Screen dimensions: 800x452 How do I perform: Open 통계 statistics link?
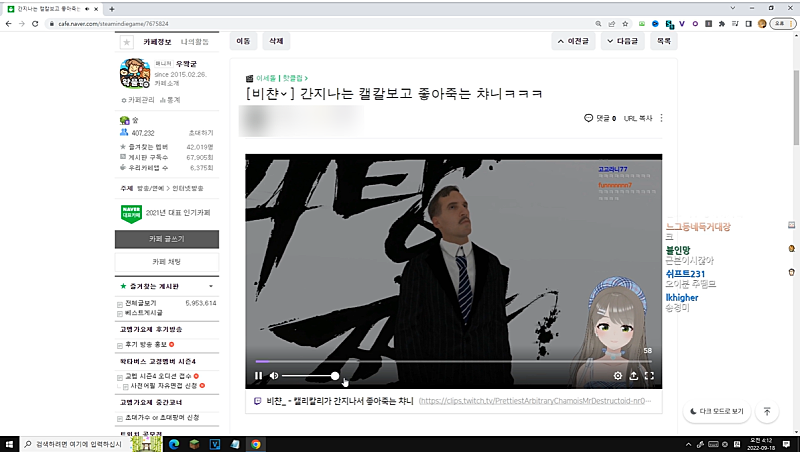click(170, 100)
